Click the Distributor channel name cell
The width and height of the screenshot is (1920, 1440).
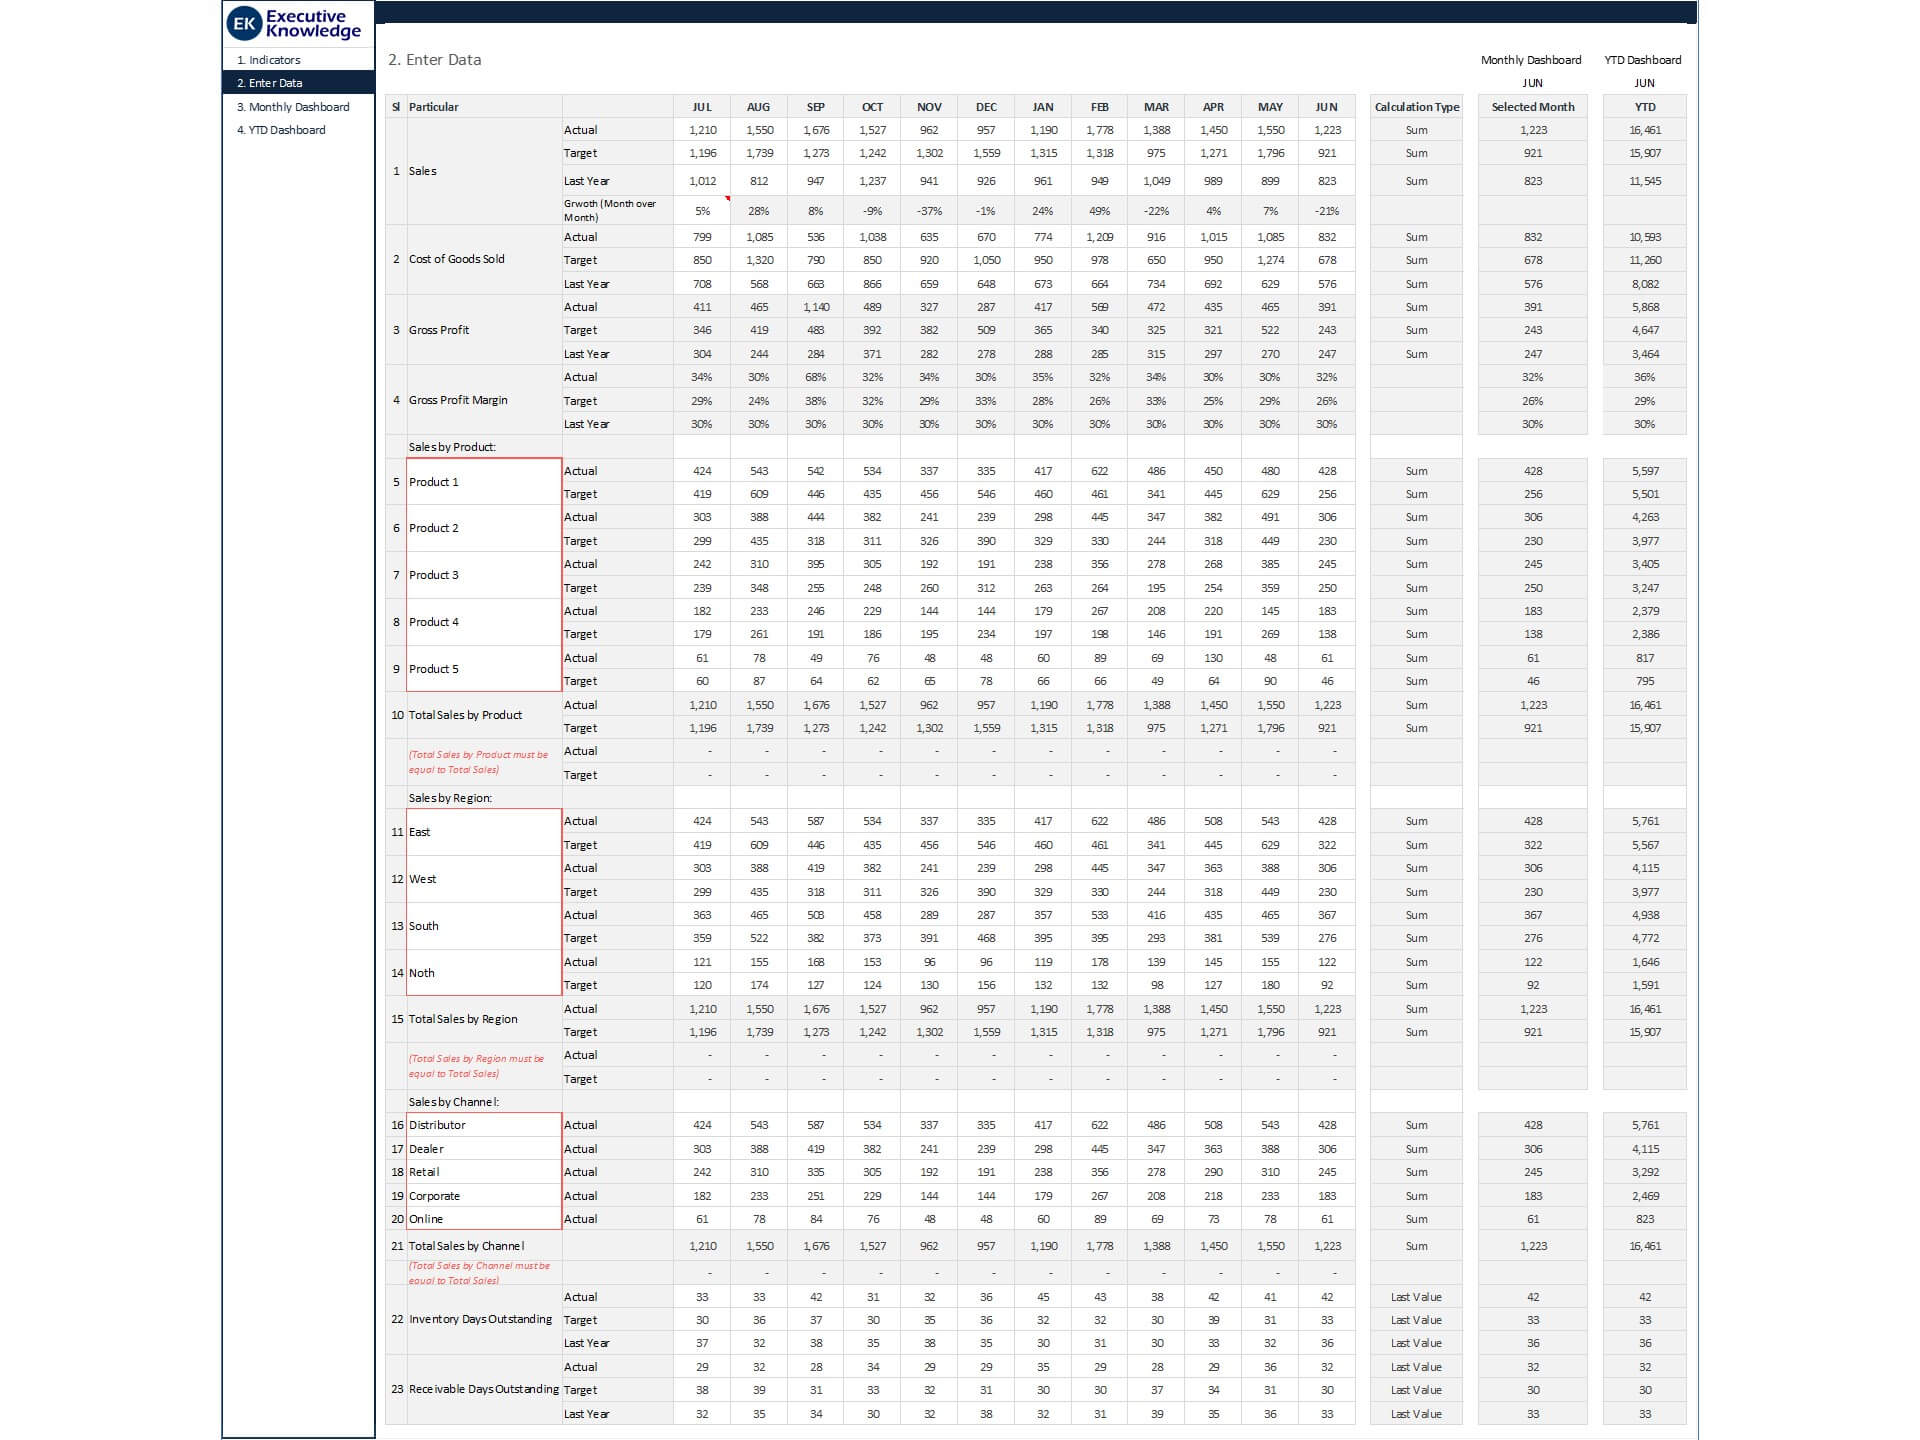coord(483,1125)
